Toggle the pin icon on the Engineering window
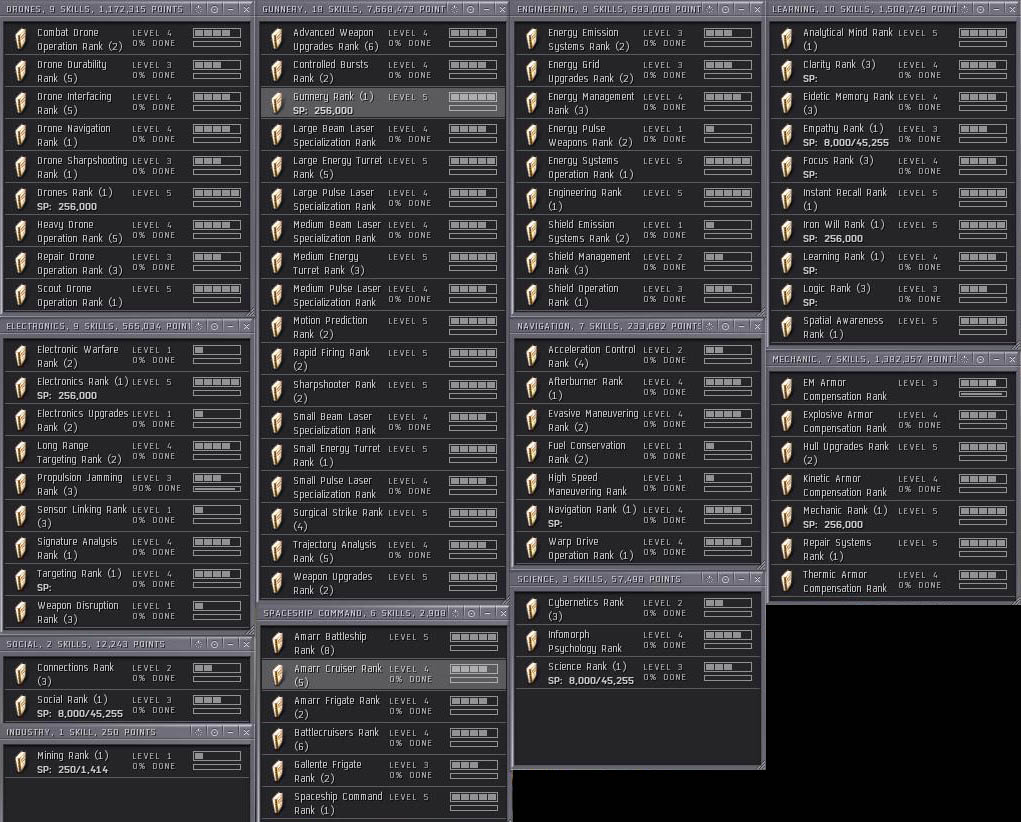The image size is (1021, 822). (710, 9)
